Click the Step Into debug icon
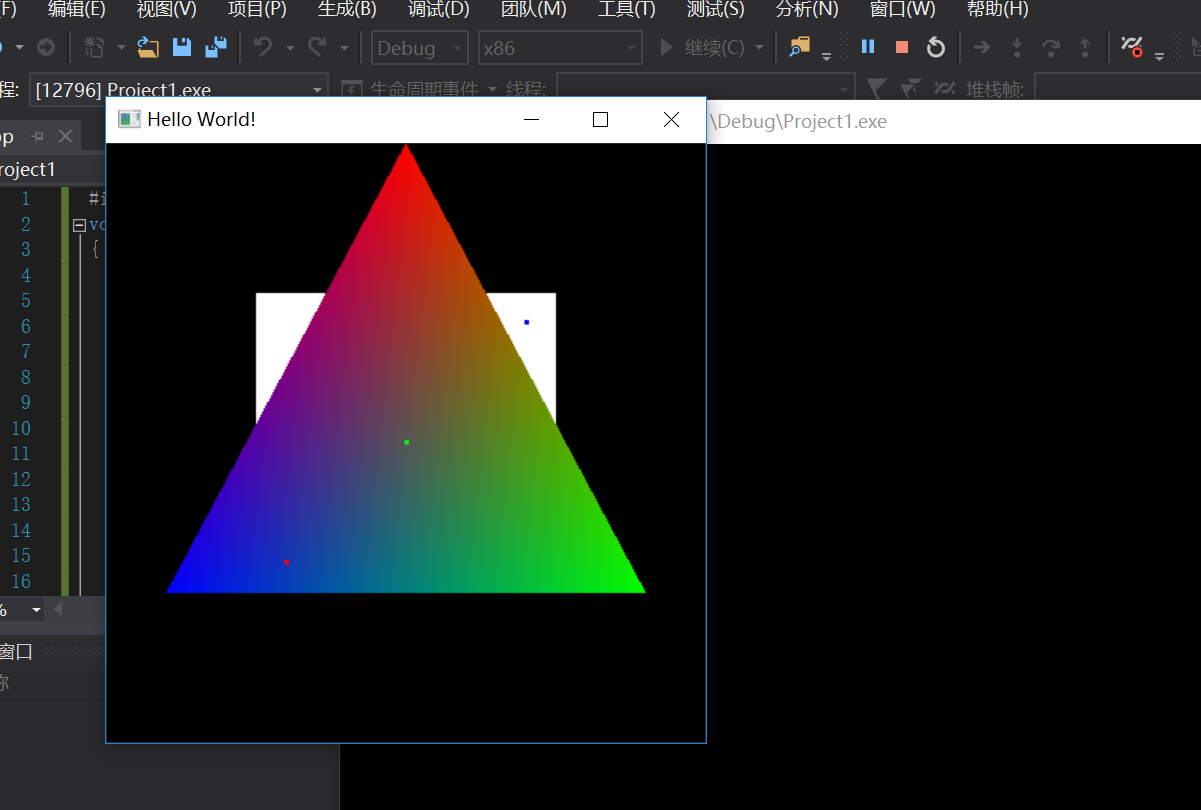Image resolution: width=1201 pixels, height=810 pixels. click(1017, 47)
